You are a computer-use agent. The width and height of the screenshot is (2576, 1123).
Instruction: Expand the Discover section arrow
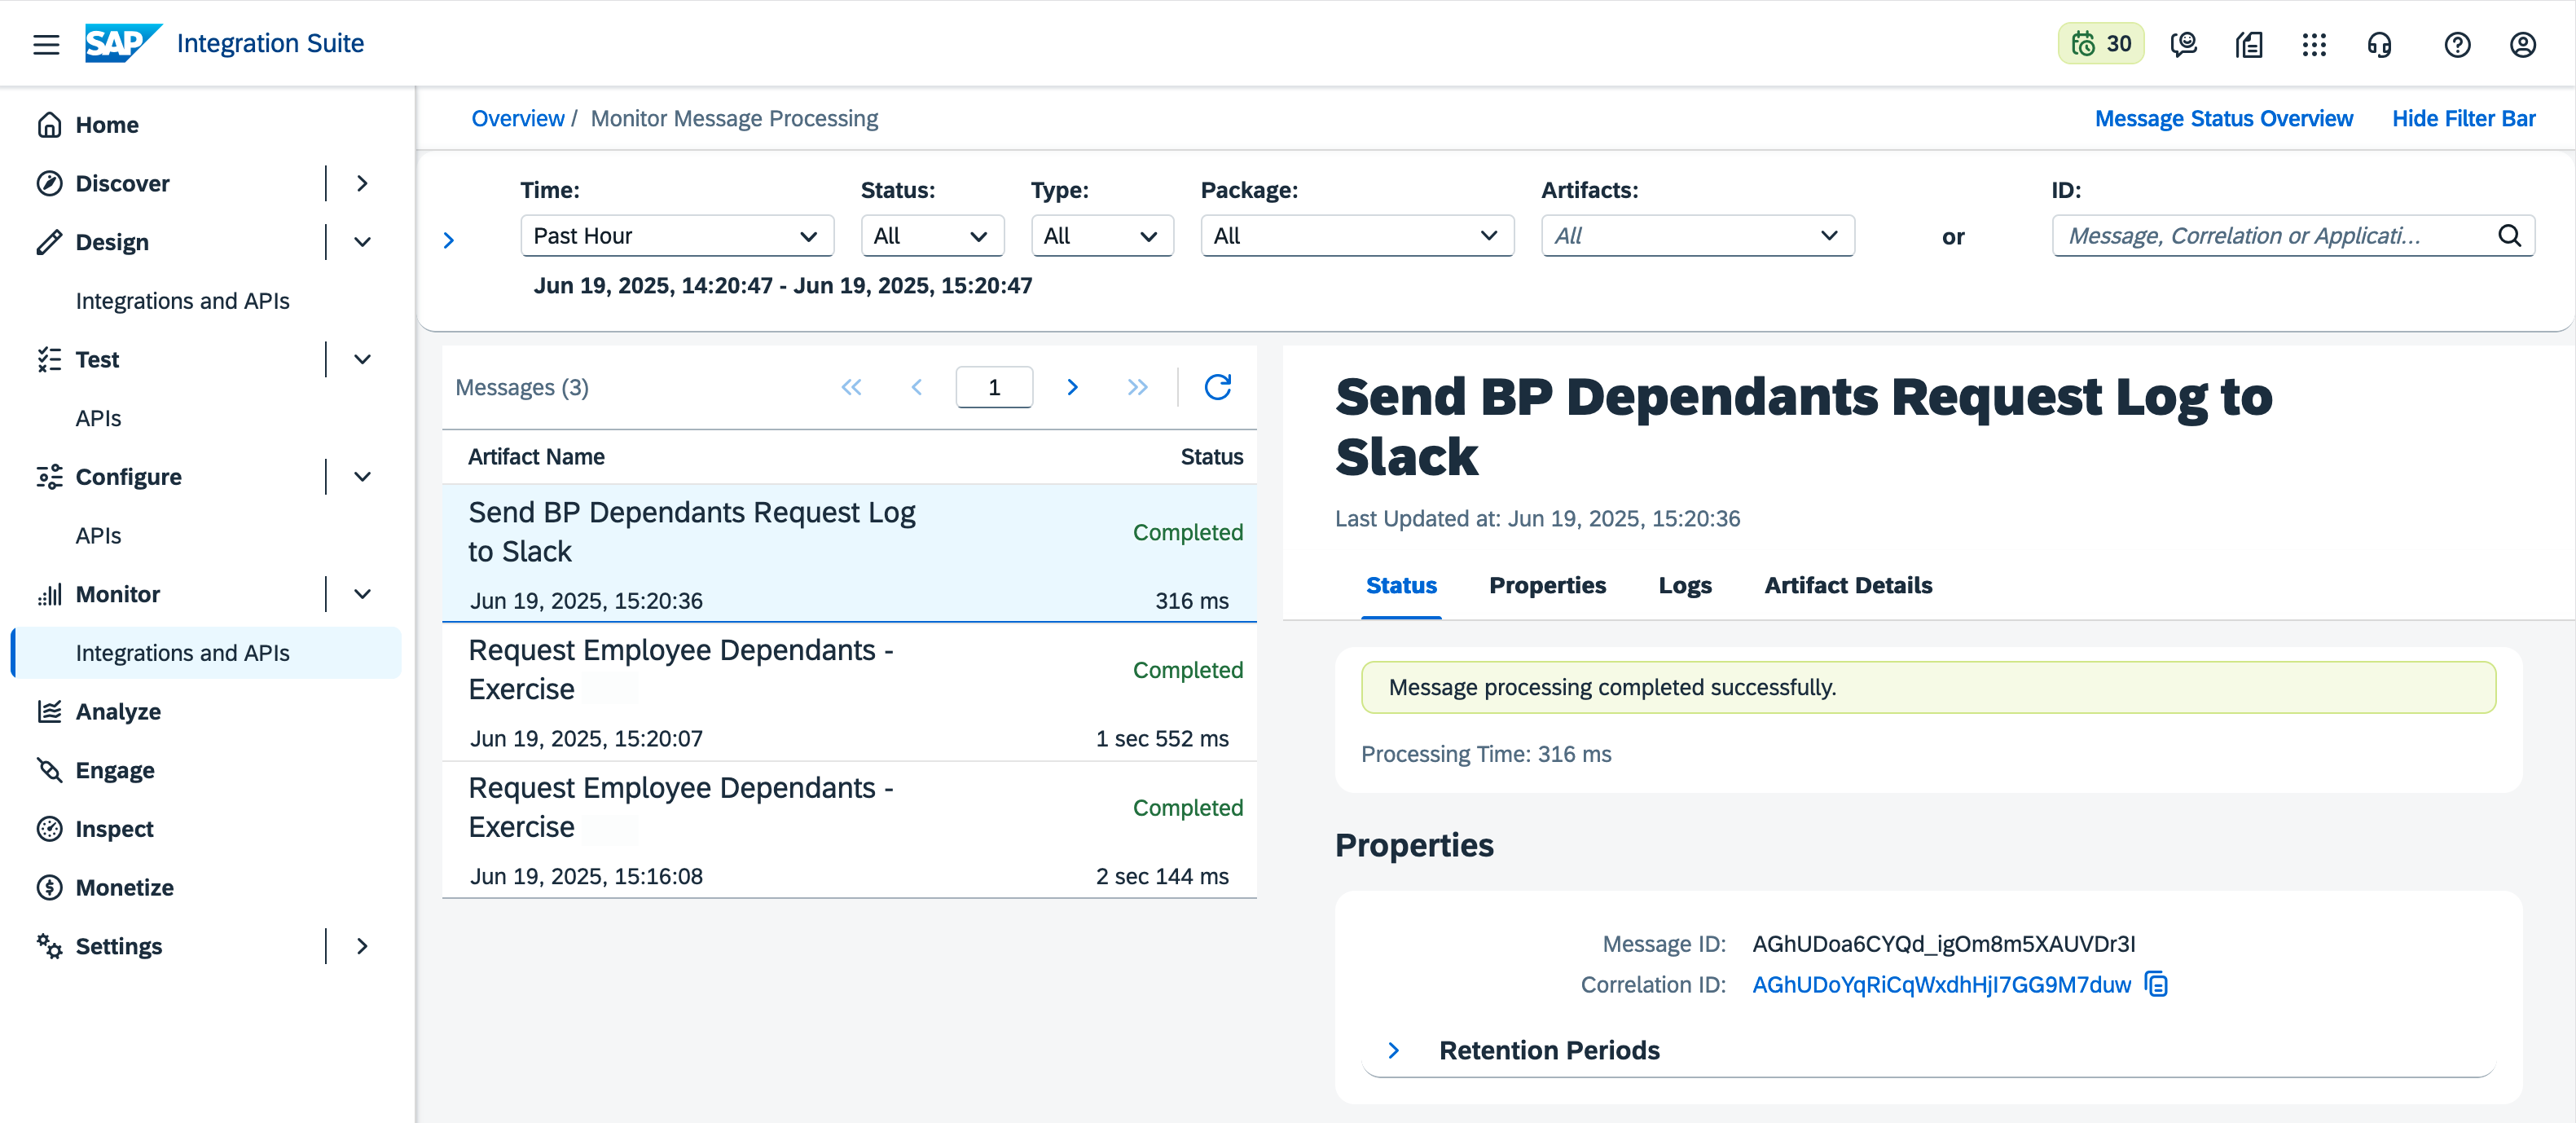(363, 183)
